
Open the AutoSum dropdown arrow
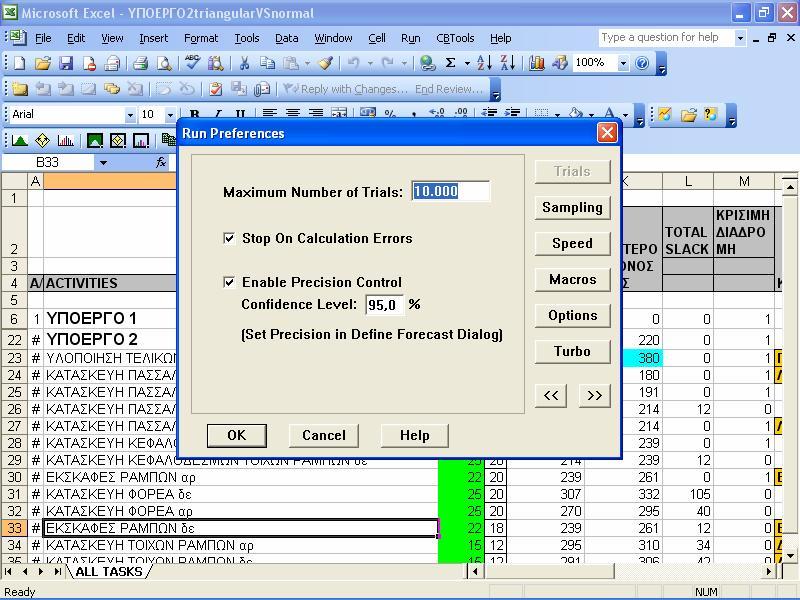click(x=467, y=63)
